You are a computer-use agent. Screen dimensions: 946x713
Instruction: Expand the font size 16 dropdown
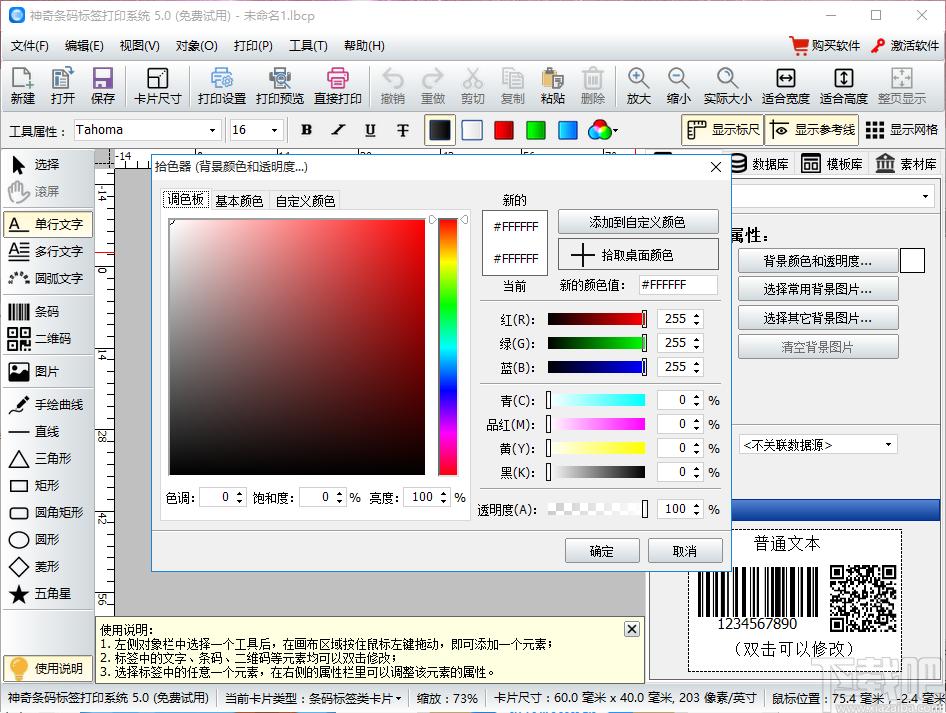tap(256, 130)
